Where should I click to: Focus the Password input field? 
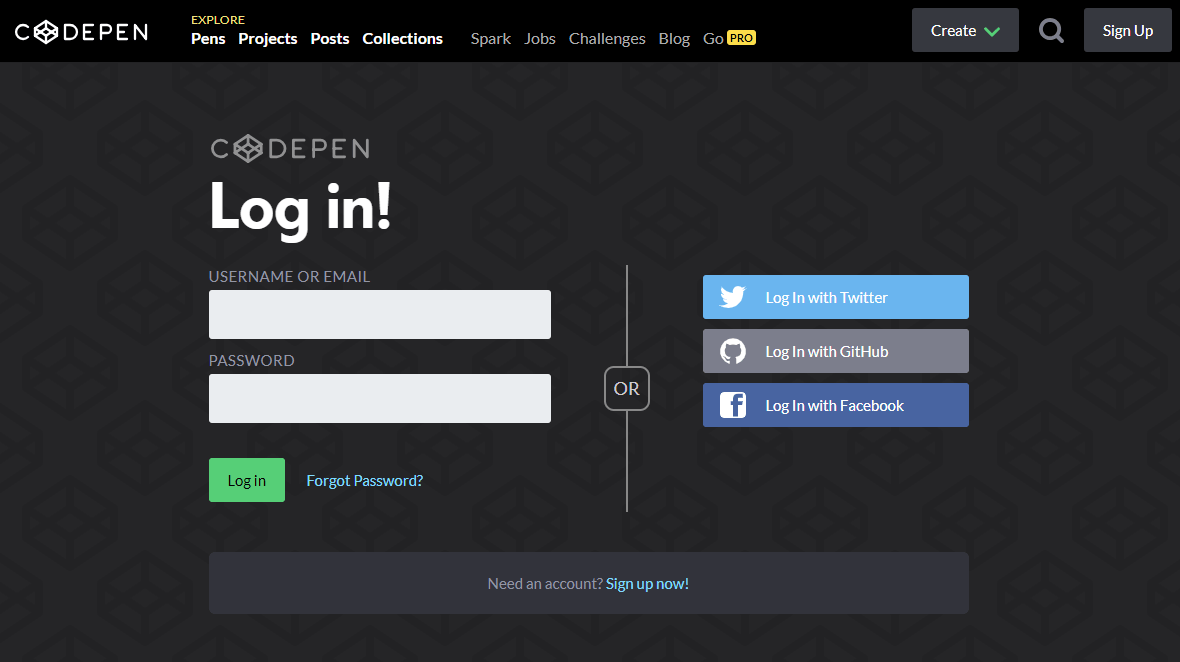pos(380,399)
